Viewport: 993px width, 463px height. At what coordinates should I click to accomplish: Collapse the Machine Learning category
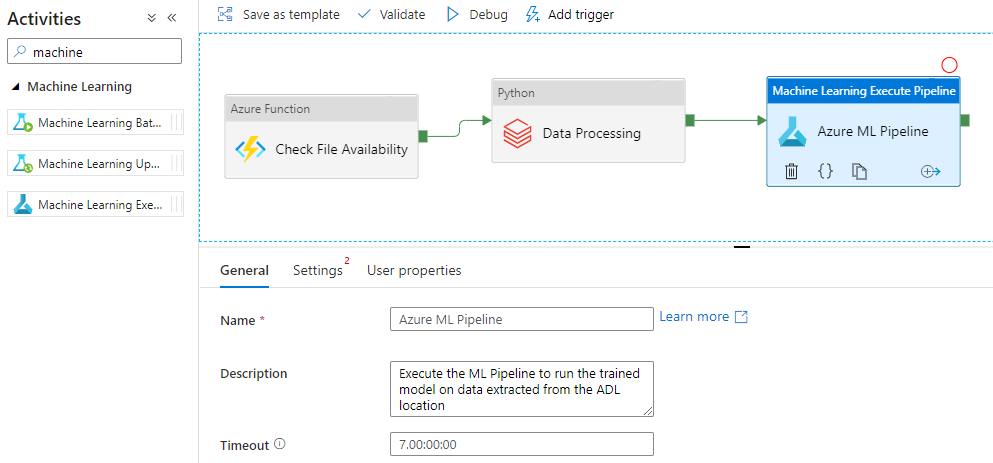(15, 87)
